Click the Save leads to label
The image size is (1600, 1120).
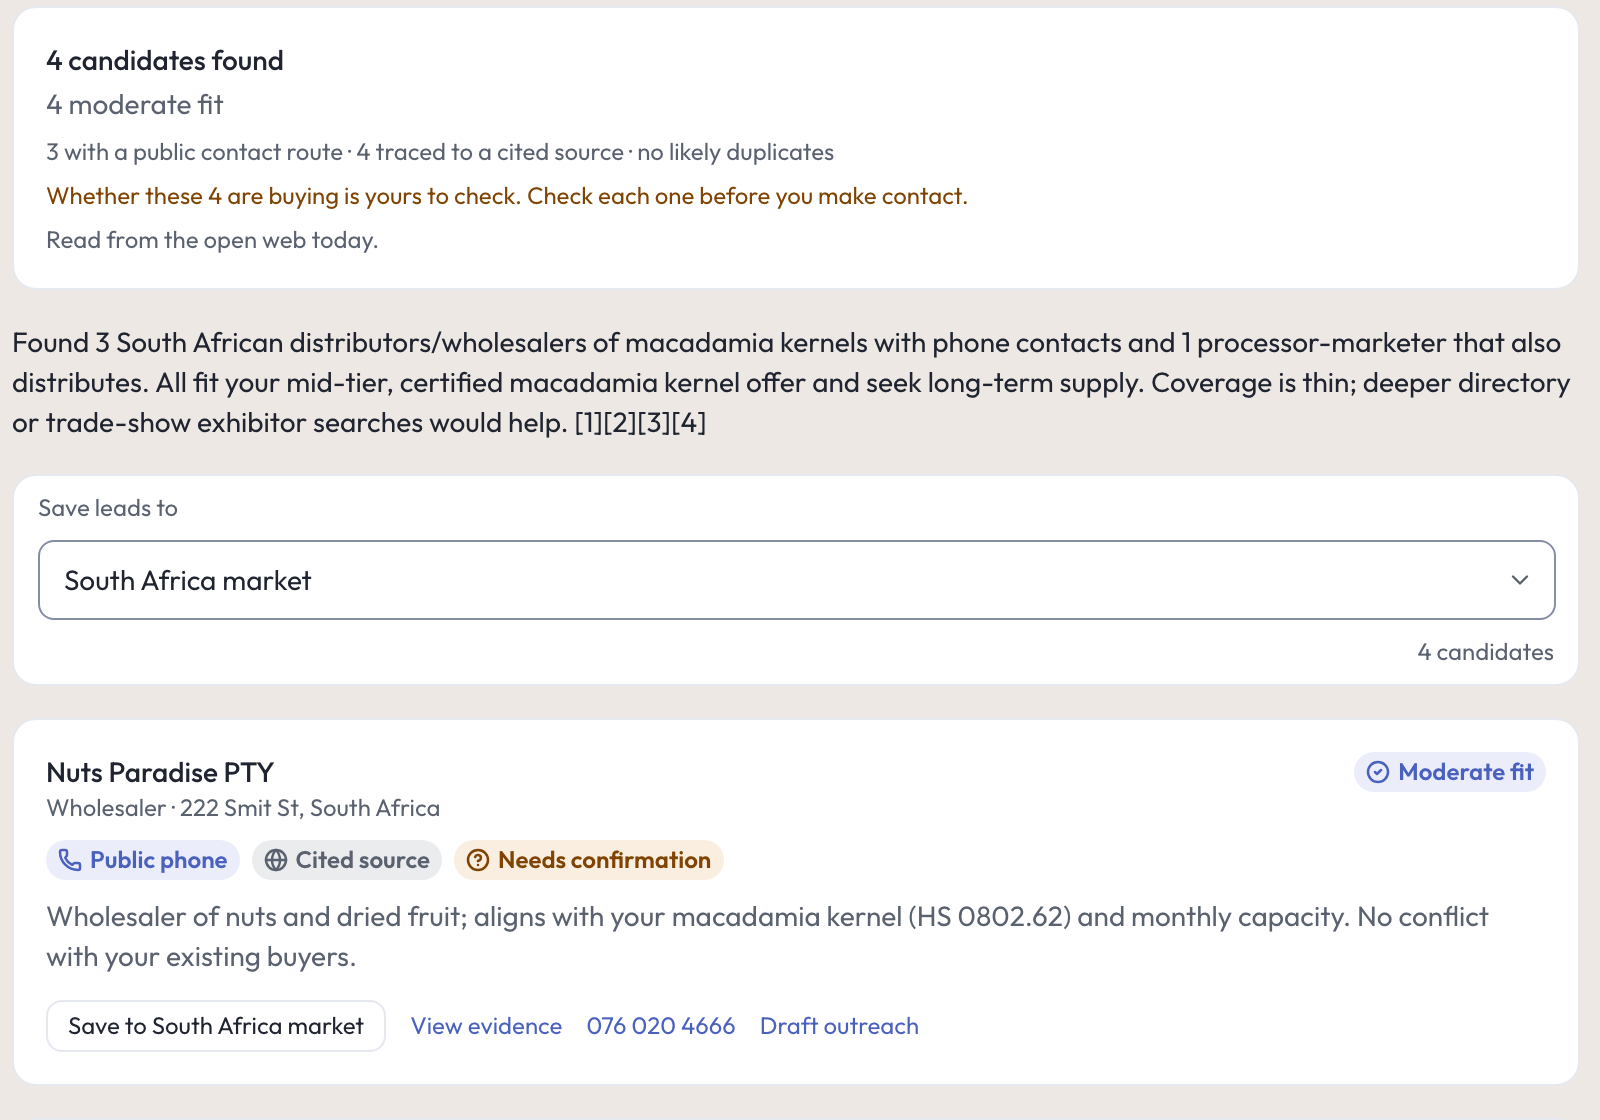pos(108,508)
